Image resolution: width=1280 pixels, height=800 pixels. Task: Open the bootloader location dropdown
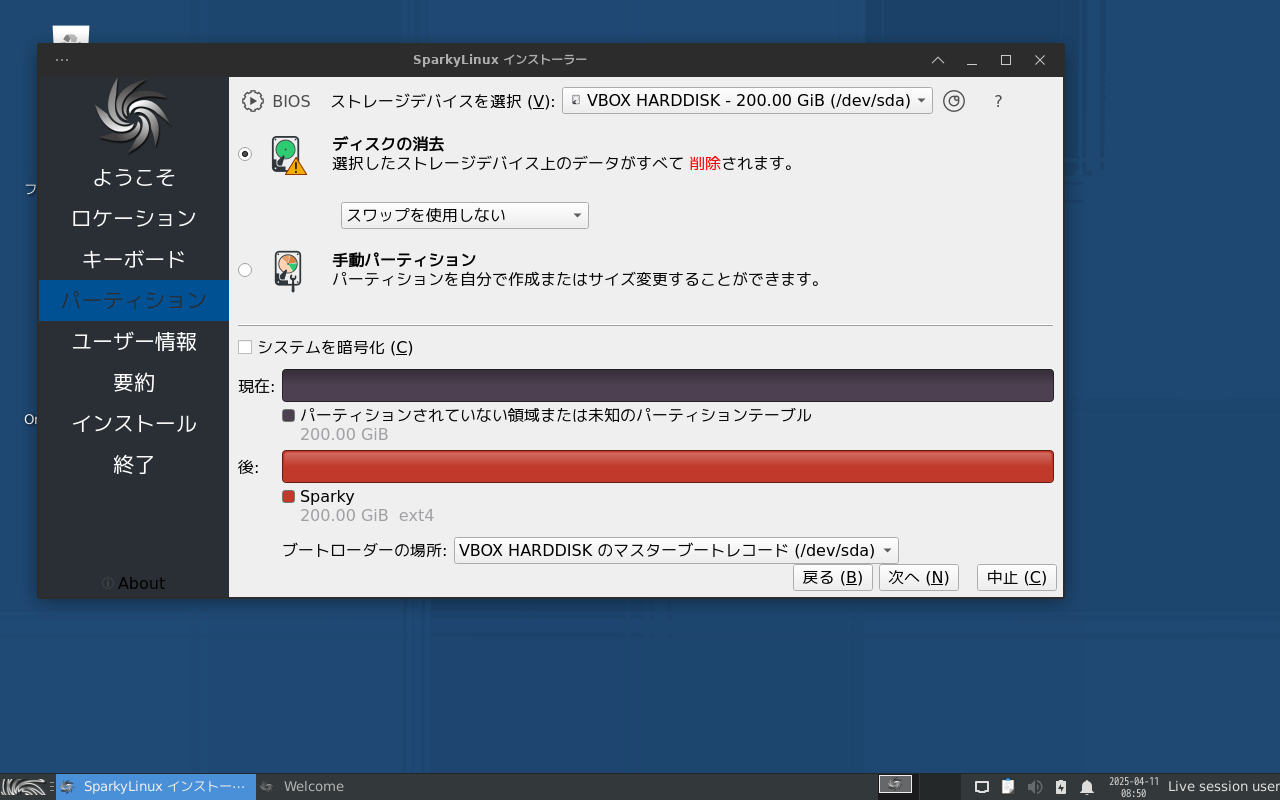[x=676, y=550]
